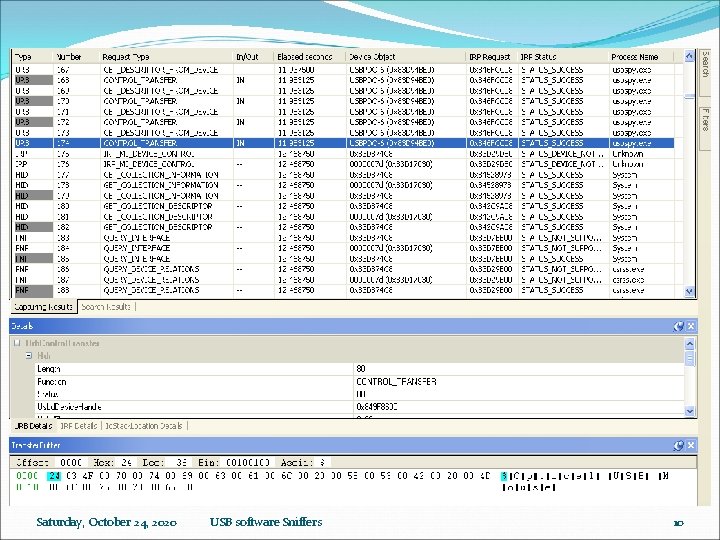Viewport: 720px width, 540px height.
Task: Open the IRP Details tab
Action: pos(79,426)
